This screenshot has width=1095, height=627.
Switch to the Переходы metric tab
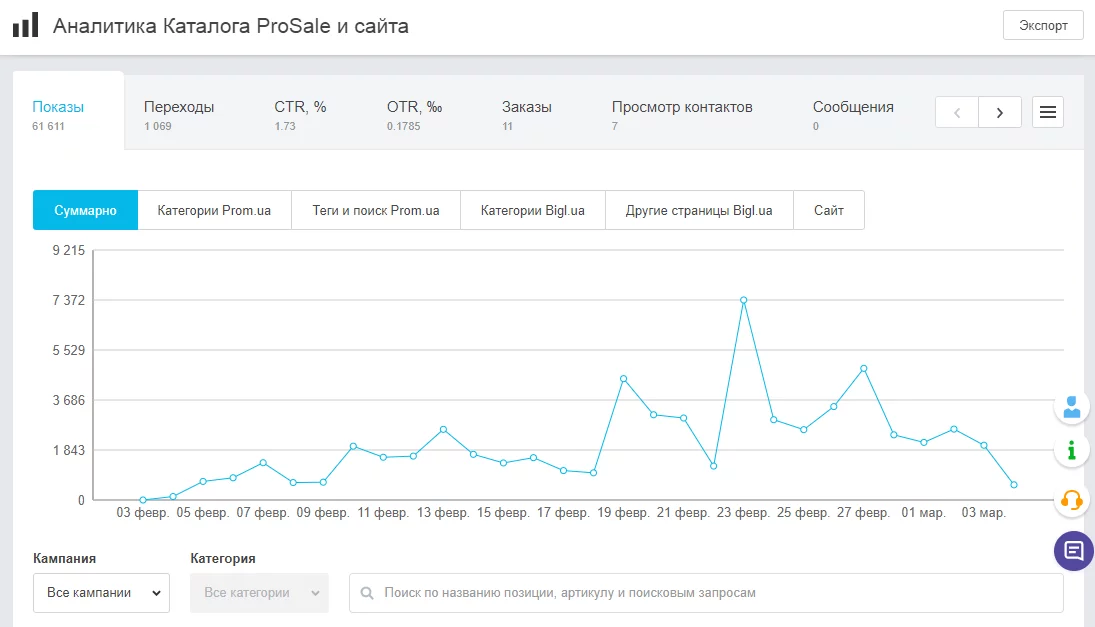179,114
